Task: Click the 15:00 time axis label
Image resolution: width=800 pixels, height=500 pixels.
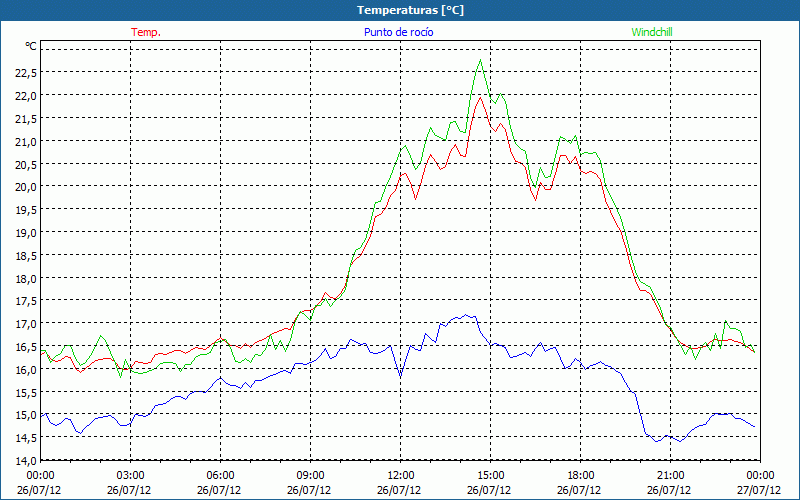Action: 490,476
